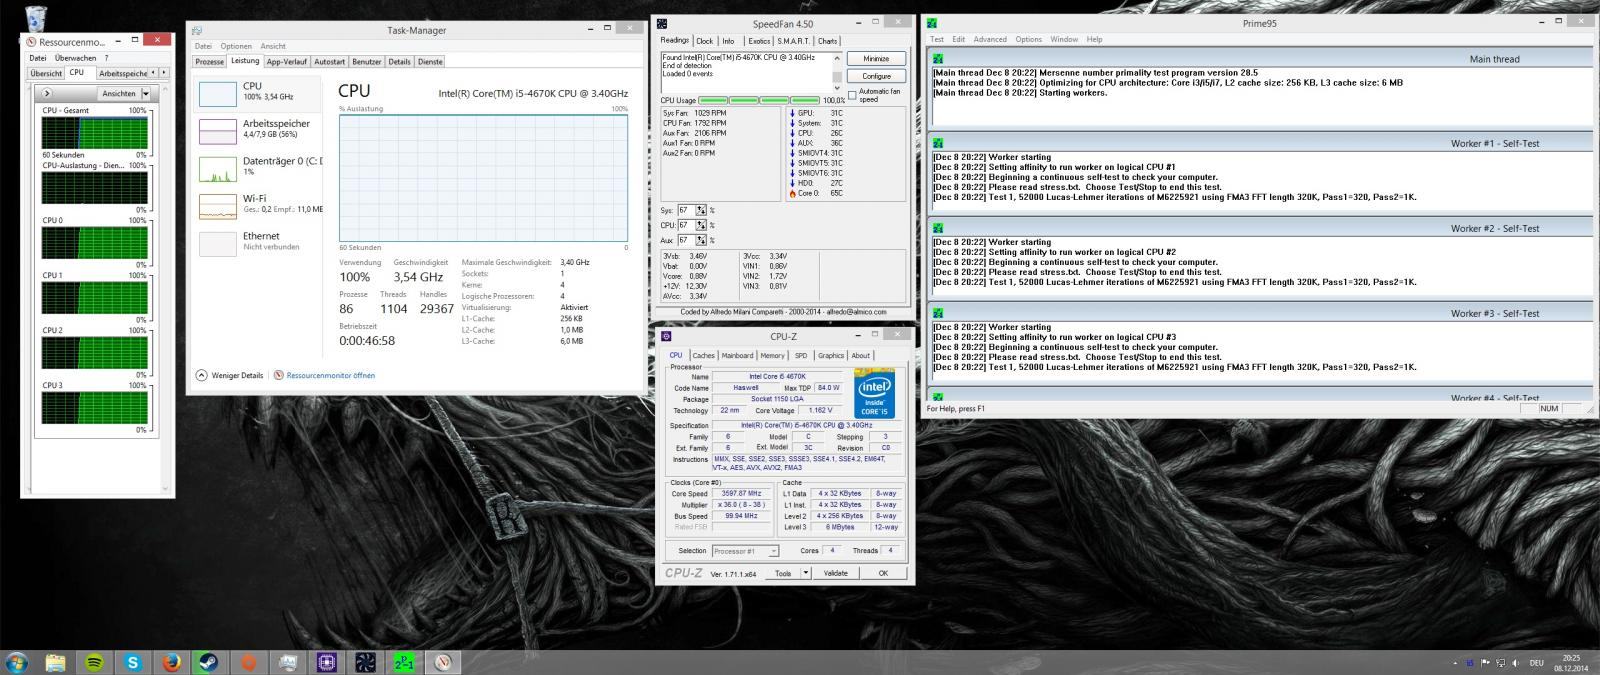Viewport: 1600px width, 675px height.
Task: Click the Prime95 title bar icon
Action: click(932, 23)
